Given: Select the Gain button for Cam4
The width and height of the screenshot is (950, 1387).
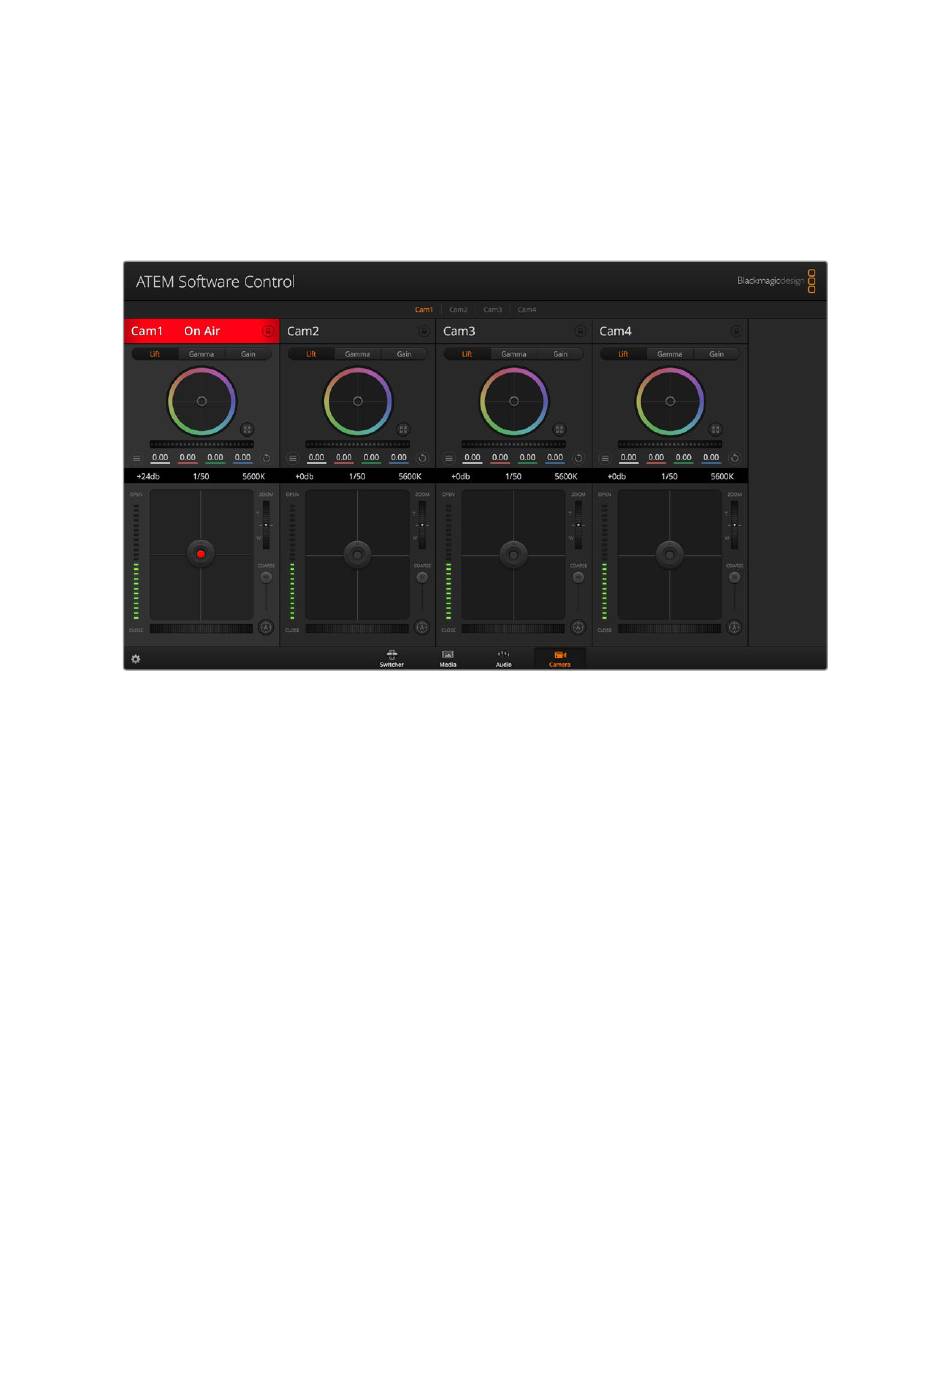Looking at the screenshot, I should (x=716, y=354).
